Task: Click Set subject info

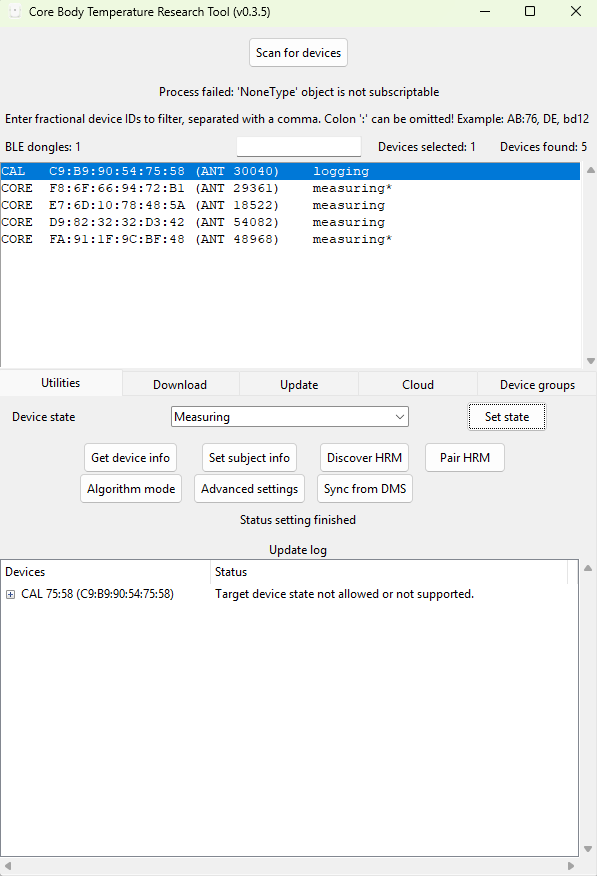Action: [x=249, y=458]
